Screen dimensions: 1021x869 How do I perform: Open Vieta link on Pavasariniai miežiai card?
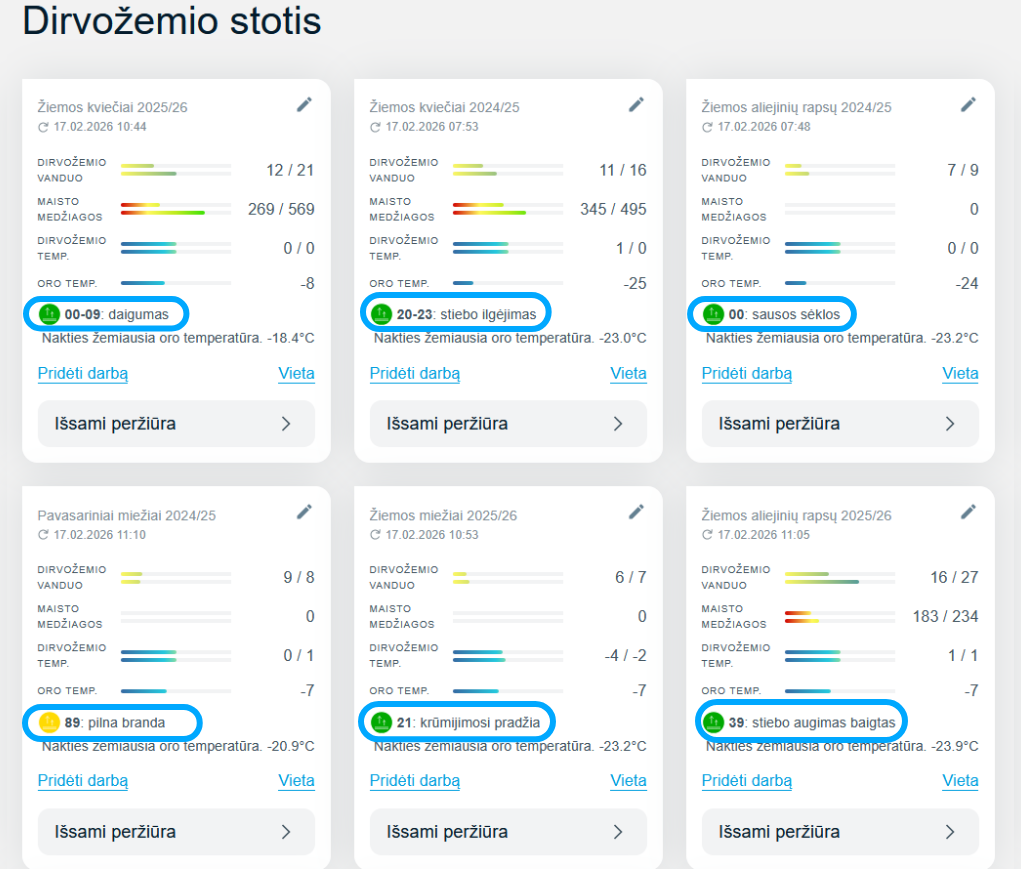tap(296, 781)
